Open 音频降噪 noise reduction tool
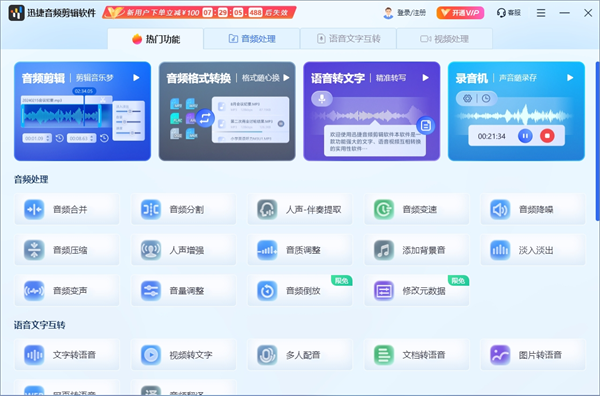This screenshot has width=600, height=396. point(533,209)
